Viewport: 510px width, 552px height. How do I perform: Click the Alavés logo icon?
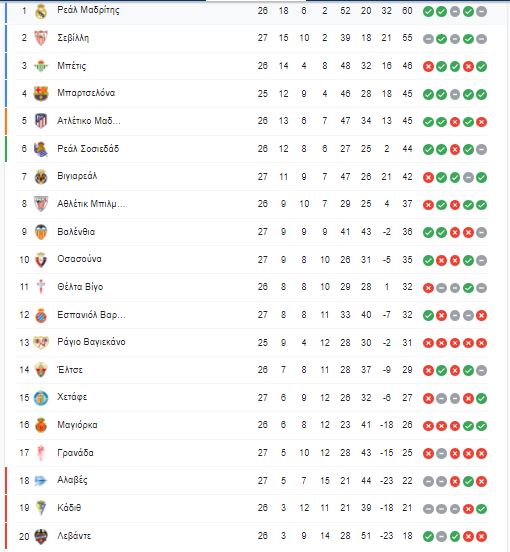(x=41, y=481)
